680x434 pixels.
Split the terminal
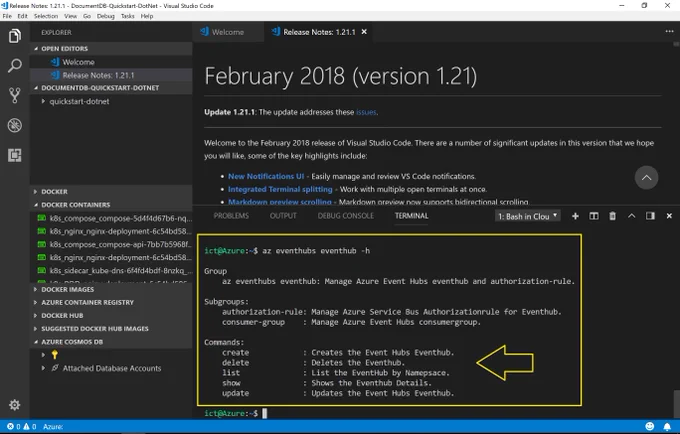click(594, 216)
